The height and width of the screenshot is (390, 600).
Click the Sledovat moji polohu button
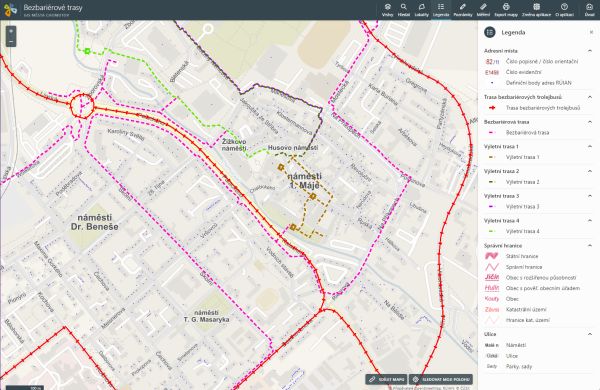point(441,379)
